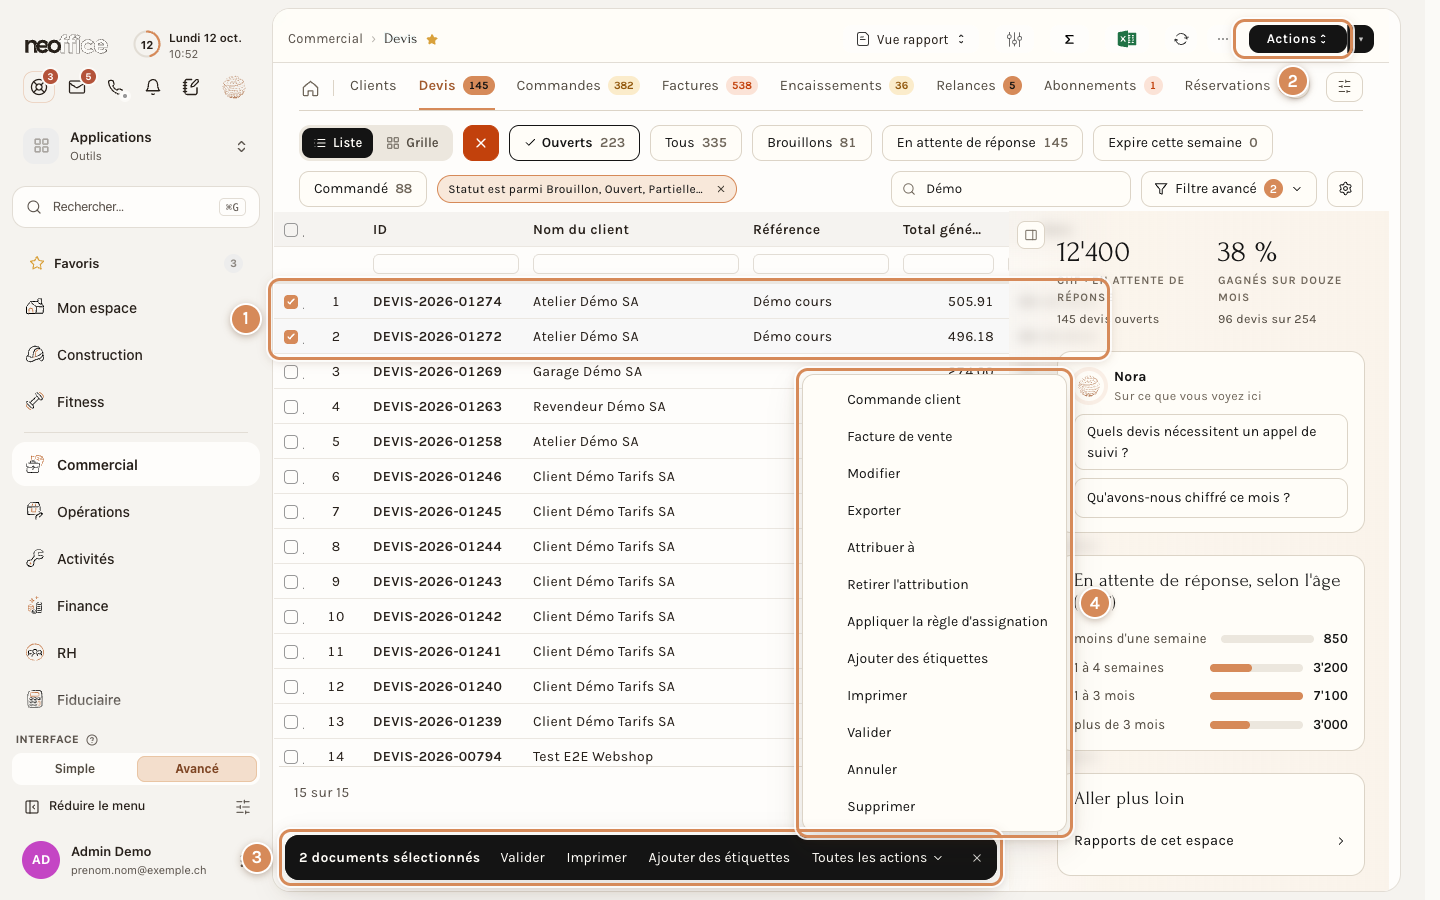The width and height of the screenshot is (1440, 900).
Task: Open the sum totals sigma icon
Action: (x=1069, y=39)
